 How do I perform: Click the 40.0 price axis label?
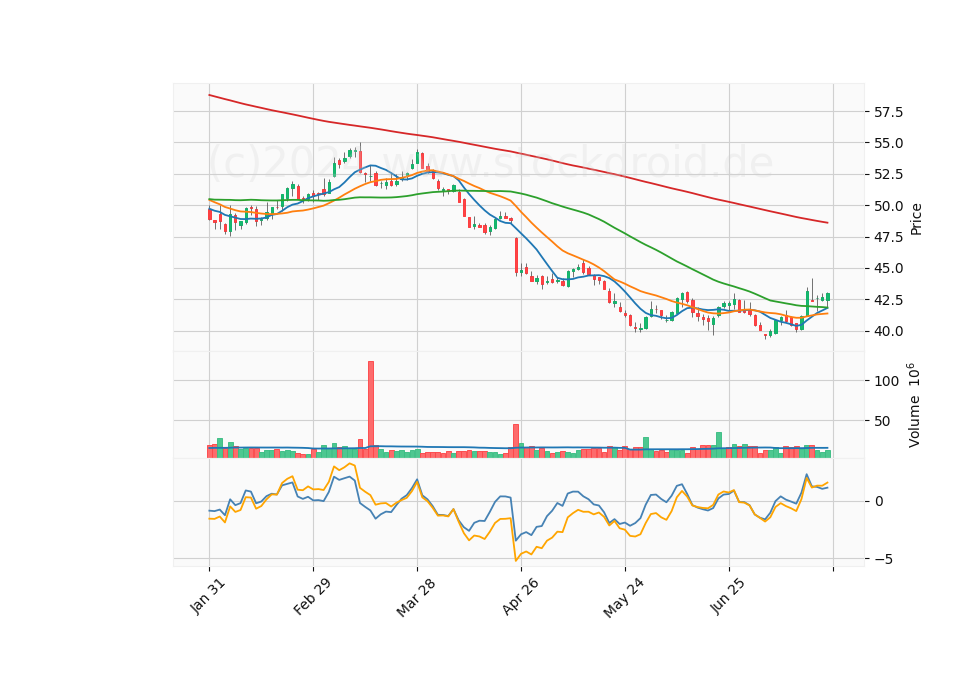pos(888,332)
